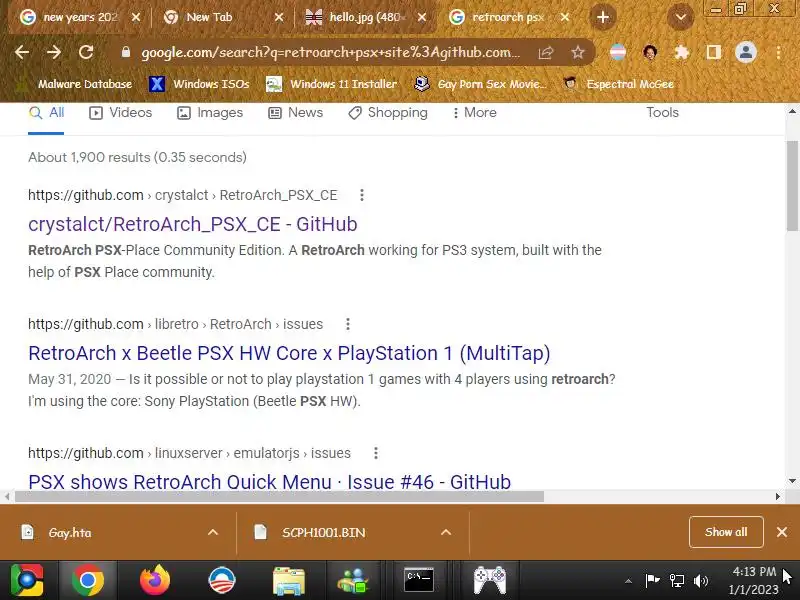This screenshot has width=800, height=600.
Task: Click the vertical scrollbar thumb
Action: pos(792,185)
